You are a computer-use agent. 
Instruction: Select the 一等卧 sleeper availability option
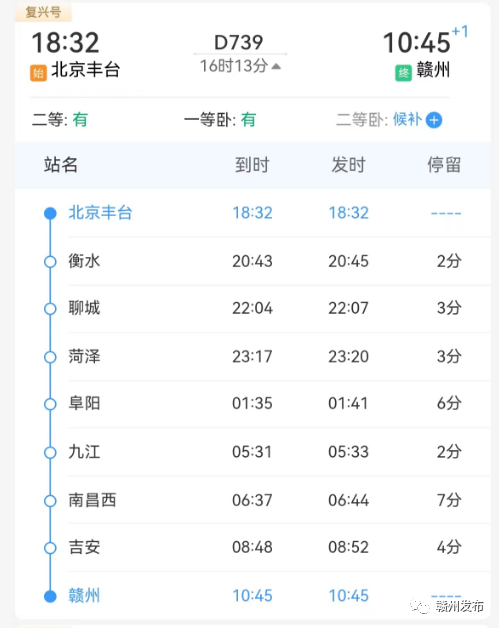[x=220, y=119]
